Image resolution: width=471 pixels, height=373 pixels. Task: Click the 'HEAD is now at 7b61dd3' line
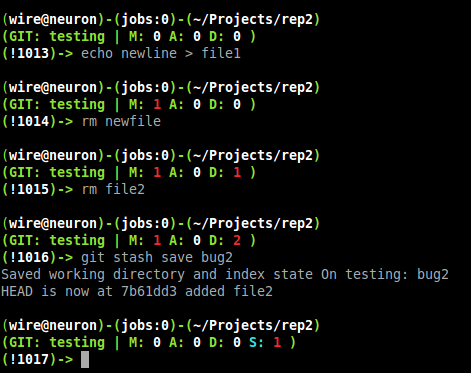tap(137, 291)
